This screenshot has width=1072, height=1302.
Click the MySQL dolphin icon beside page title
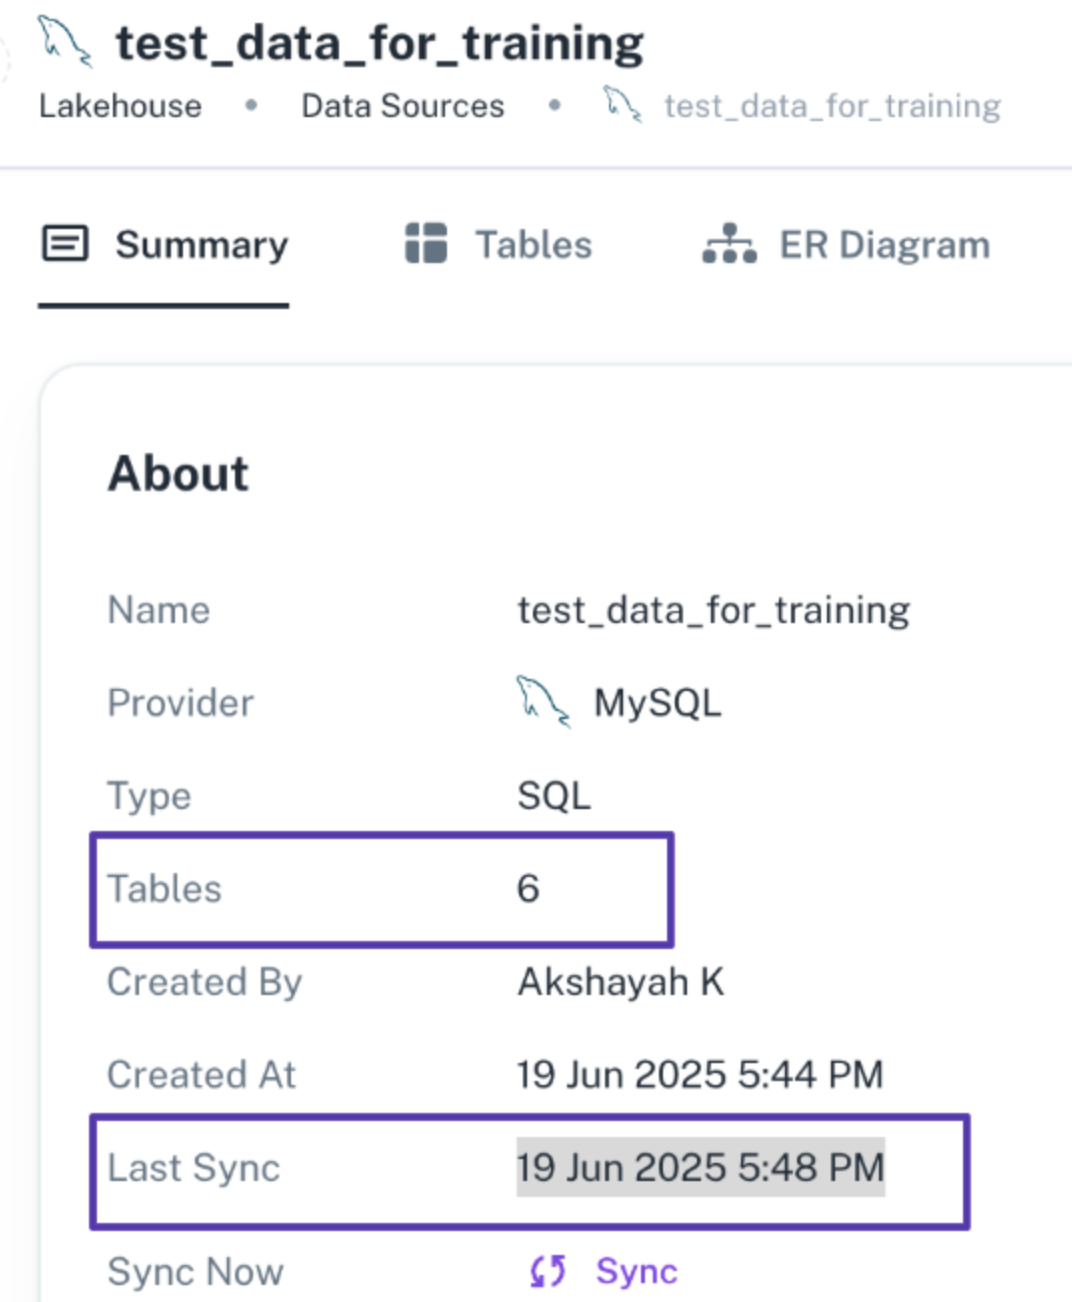(65, 43)
